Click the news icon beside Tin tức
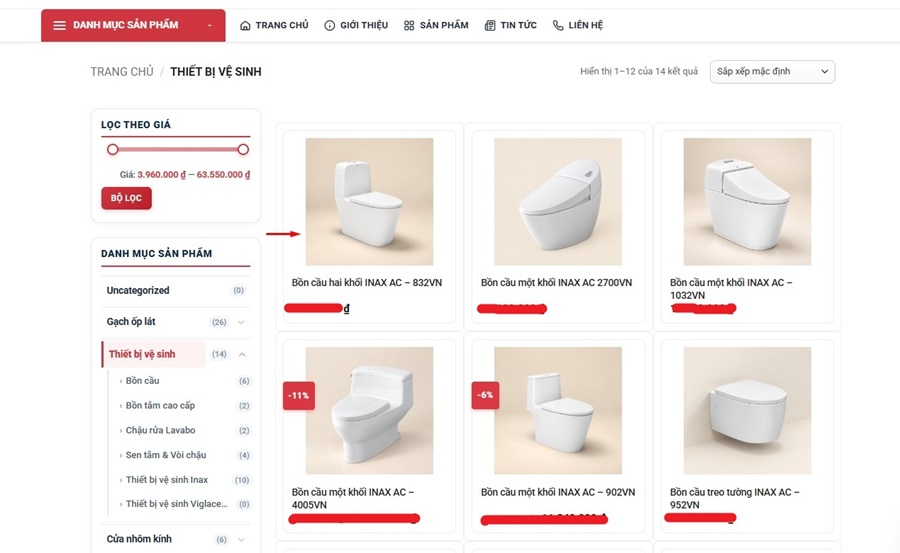900x553 pixels. tap(490, 25)
